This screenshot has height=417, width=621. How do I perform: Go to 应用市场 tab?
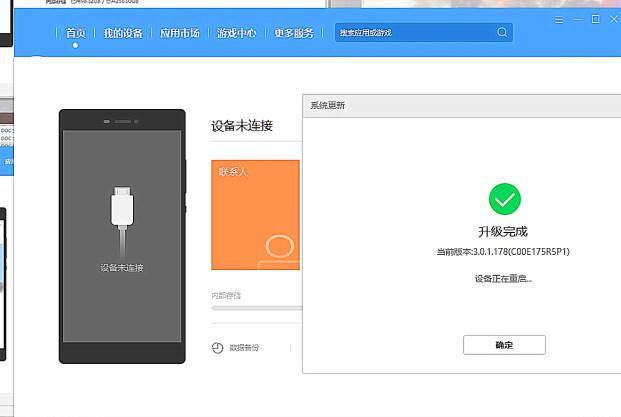tap(179, 33)
